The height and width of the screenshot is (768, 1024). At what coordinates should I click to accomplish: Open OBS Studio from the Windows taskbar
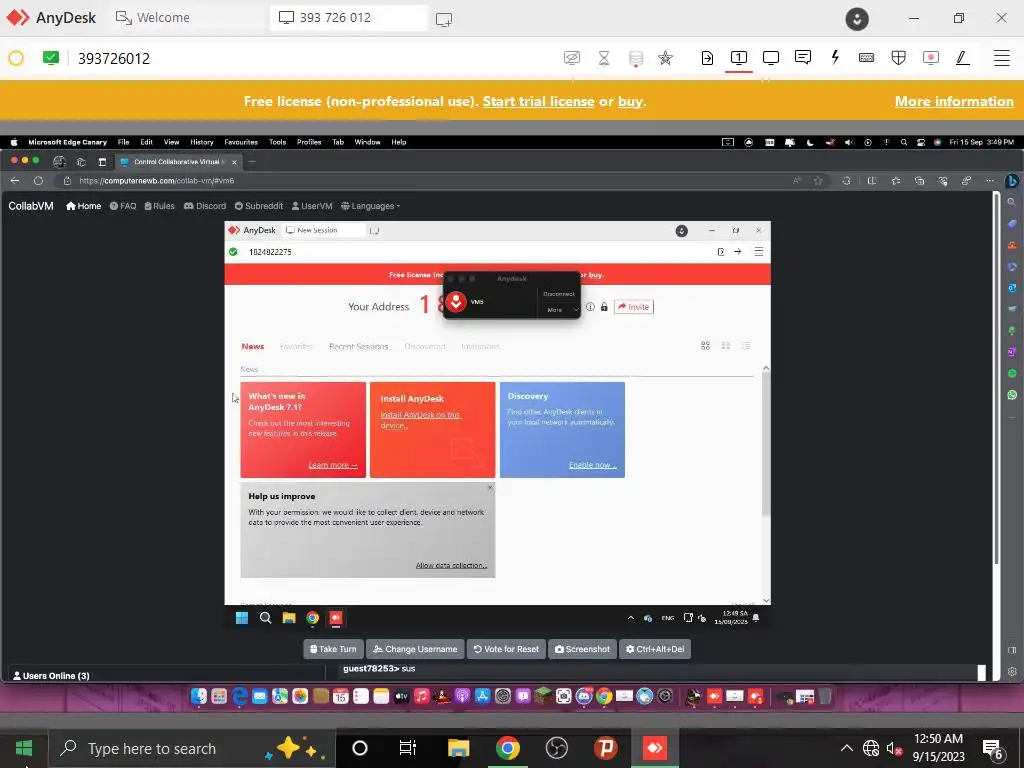[556, 748]
